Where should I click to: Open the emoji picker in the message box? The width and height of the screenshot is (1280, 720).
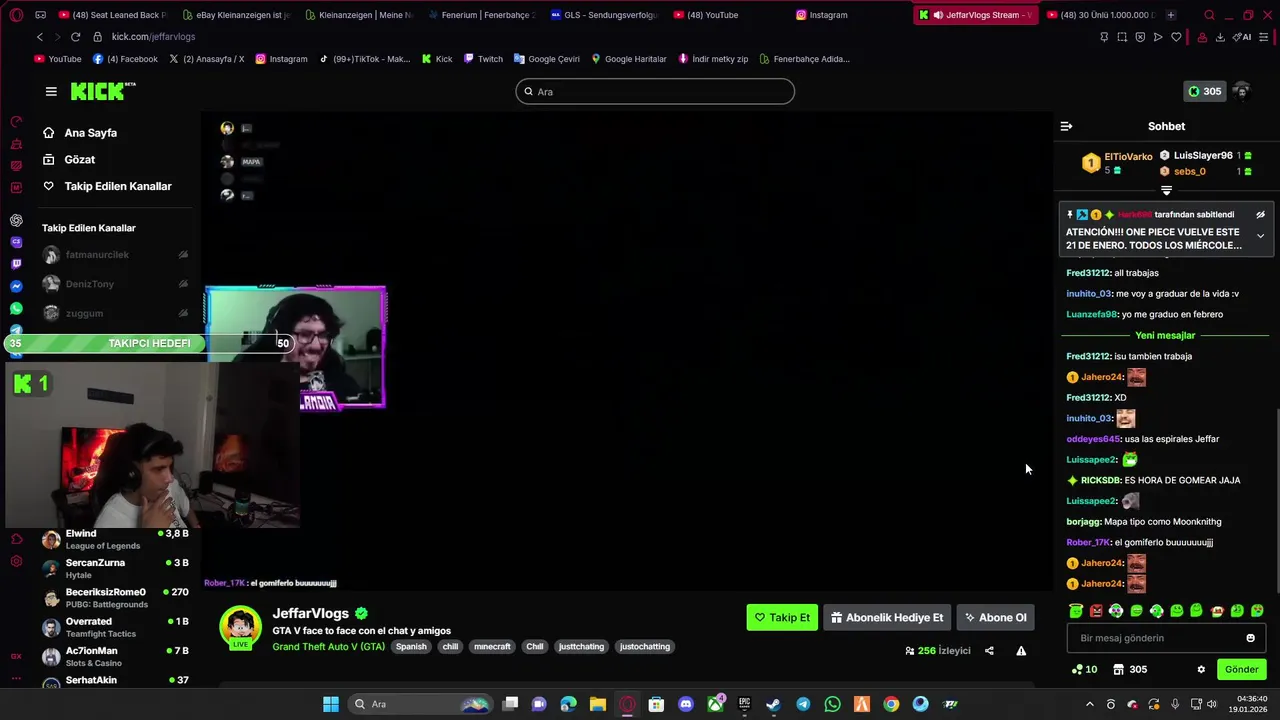click(1250, 638)
